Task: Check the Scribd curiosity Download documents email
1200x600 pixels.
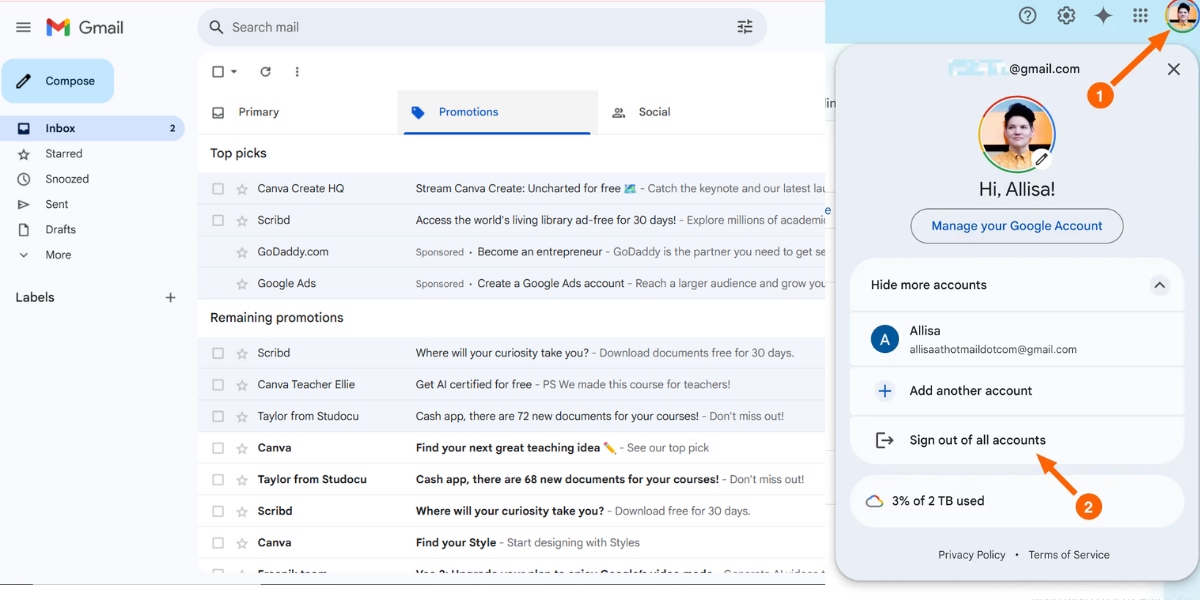Action: pyautogui.click(x=218, y=353)
